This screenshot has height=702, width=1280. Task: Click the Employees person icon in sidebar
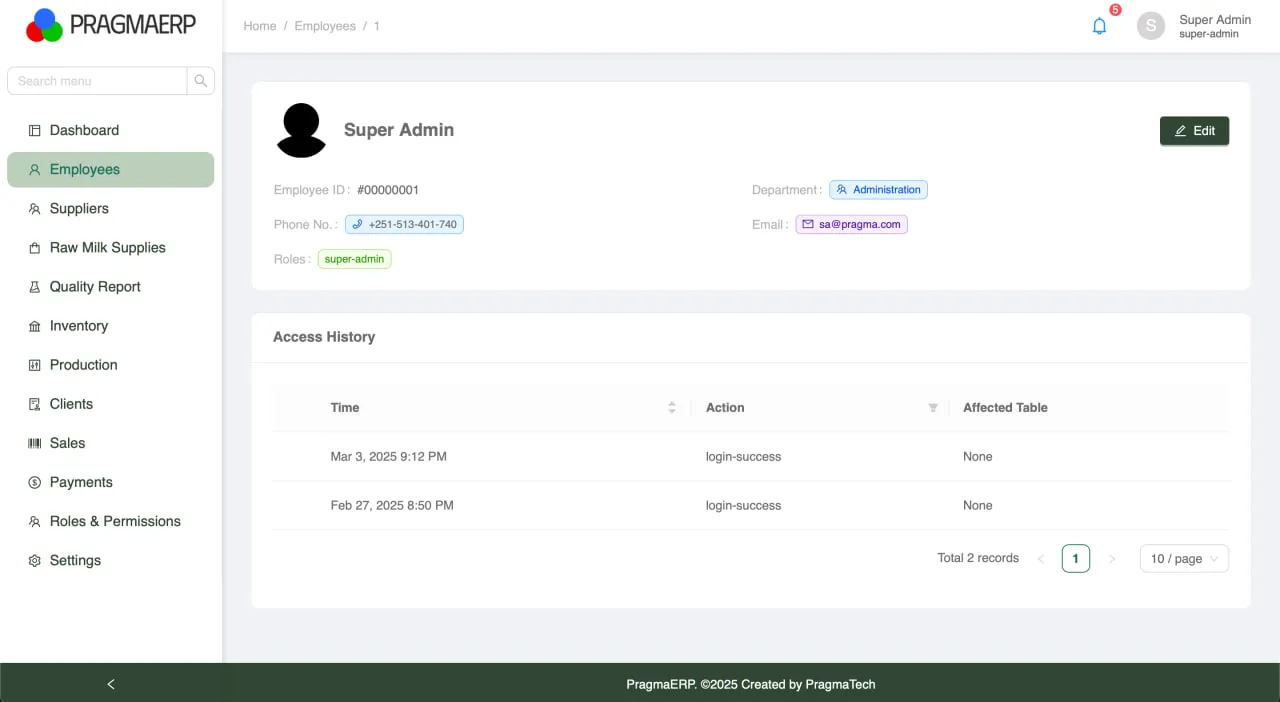coord(35,170)
